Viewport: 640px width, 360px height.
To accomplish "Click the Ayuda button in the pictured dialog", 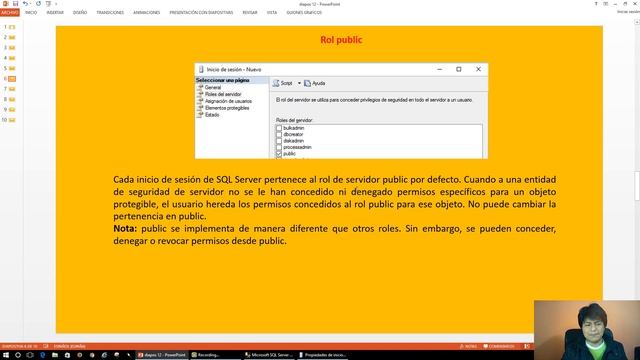I will pos(315,83).
